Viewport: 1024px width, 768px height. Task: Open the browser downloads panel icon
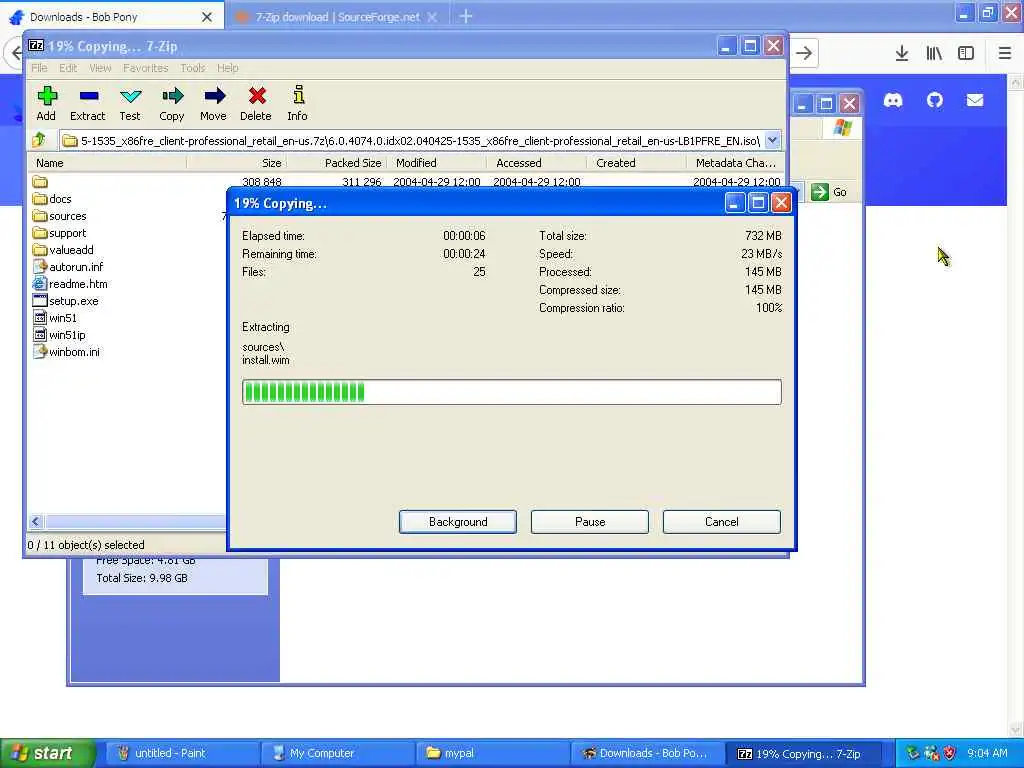click(x=902, y=53)
